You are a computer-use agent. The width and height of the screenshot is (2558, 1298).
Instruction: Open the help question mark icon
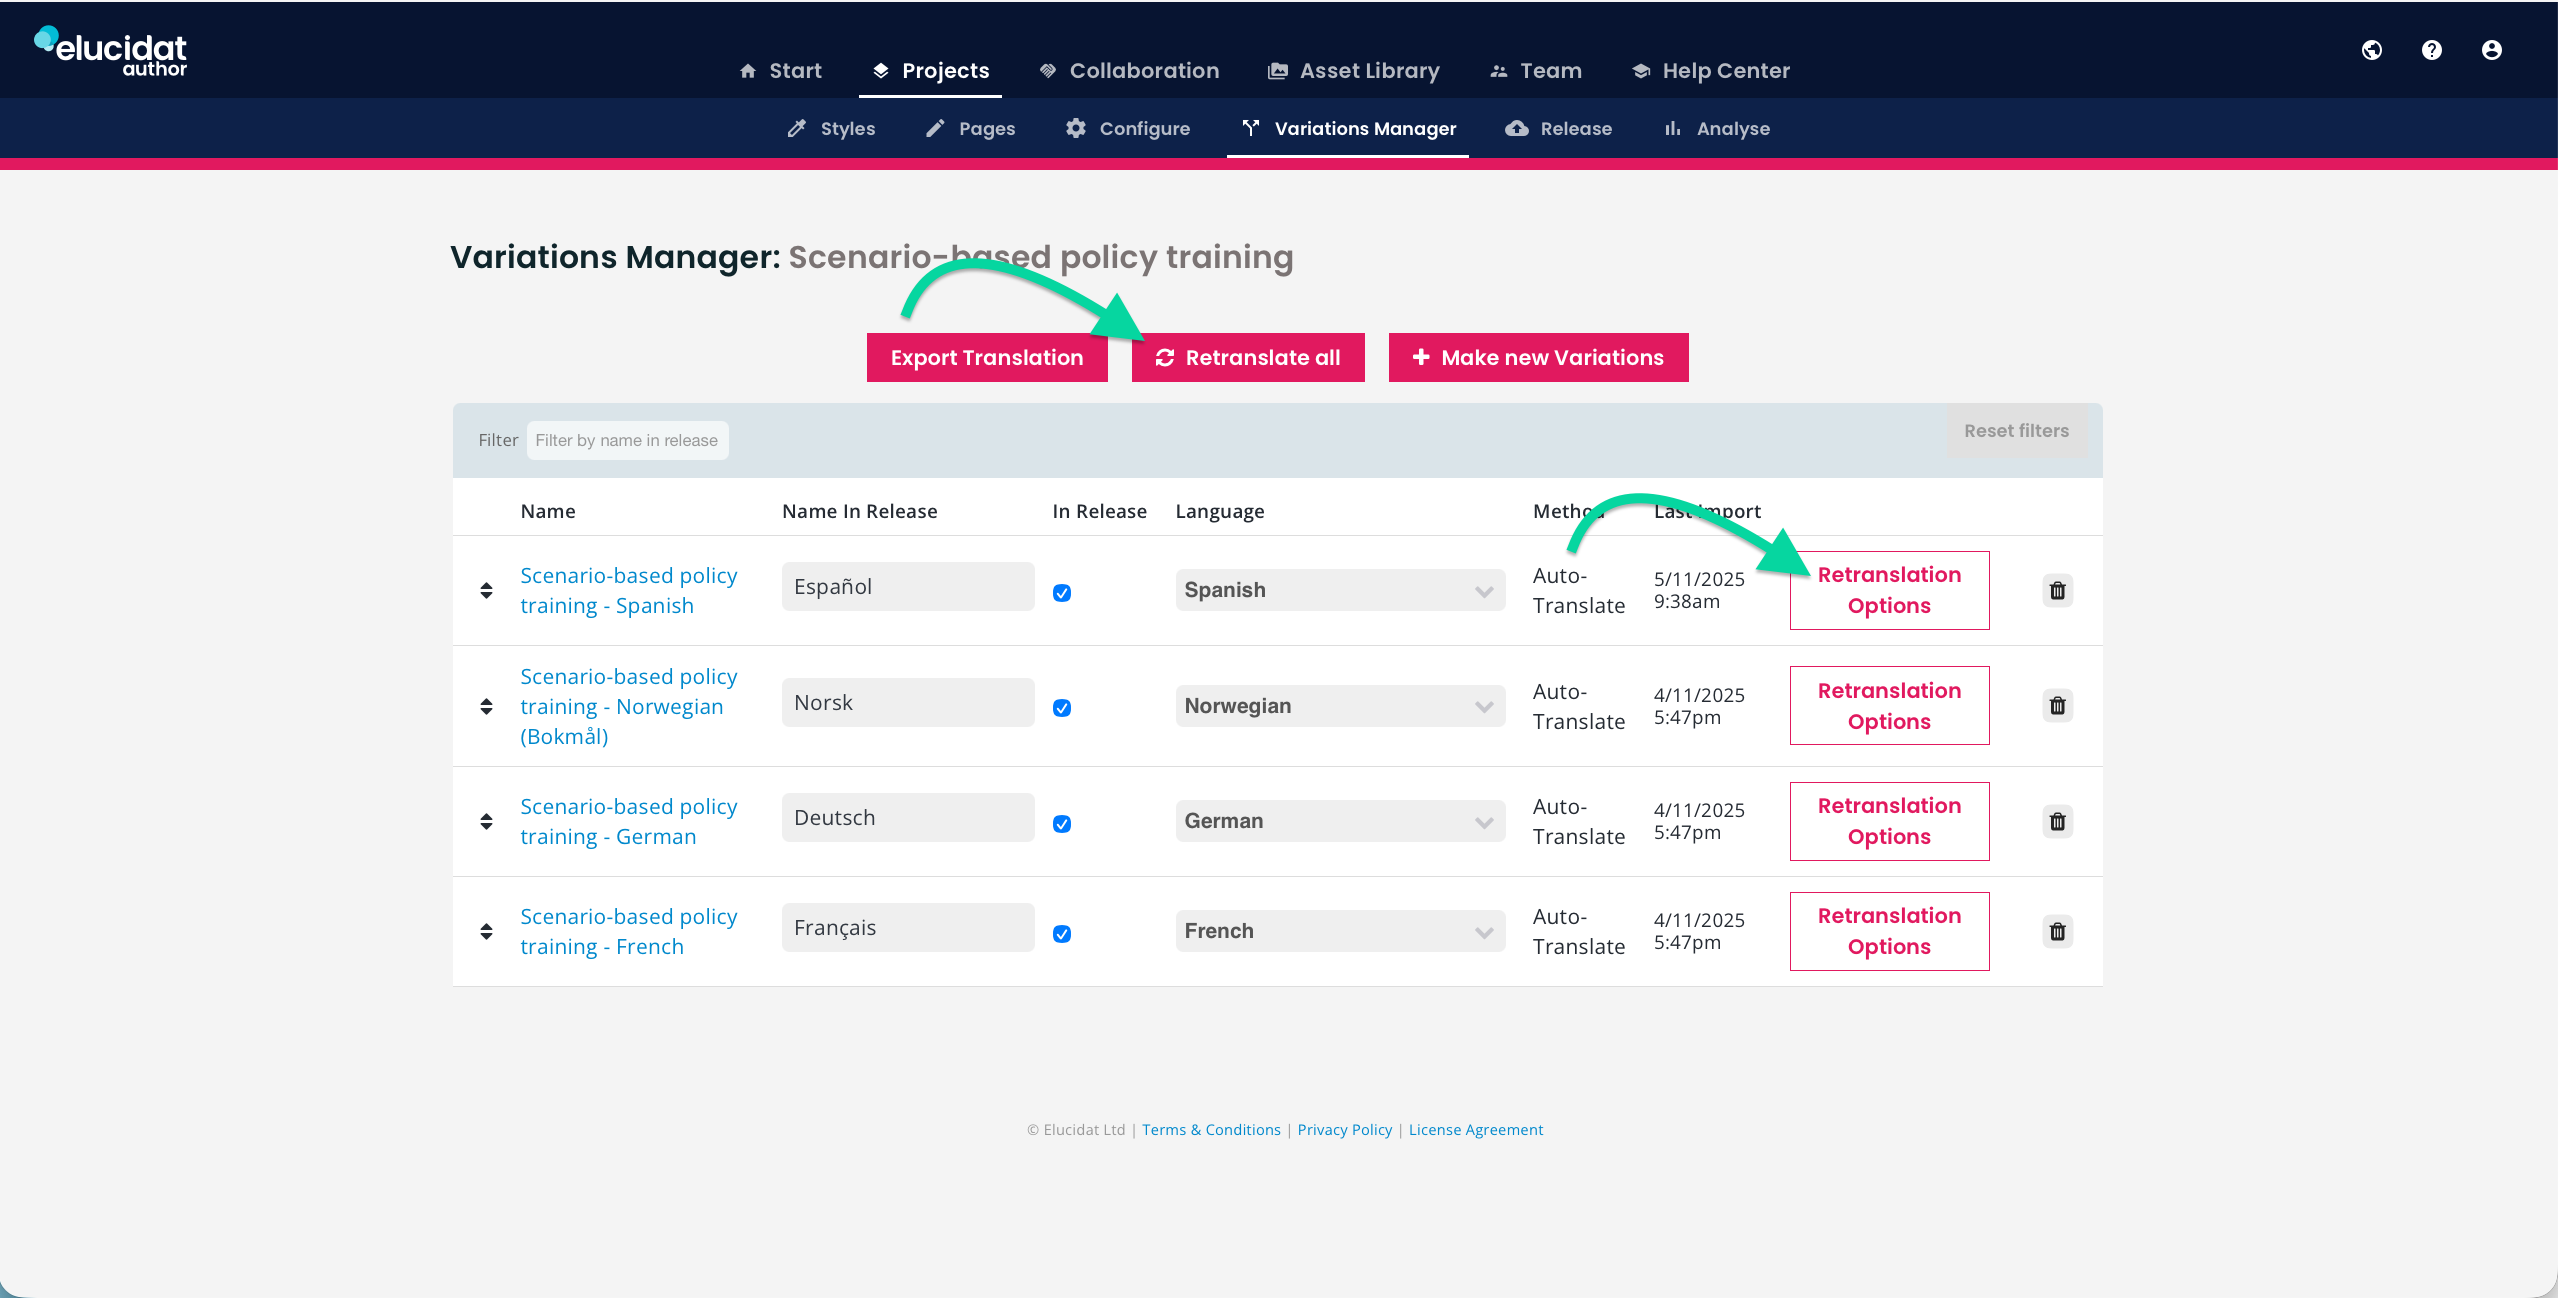click(2432, 50)
